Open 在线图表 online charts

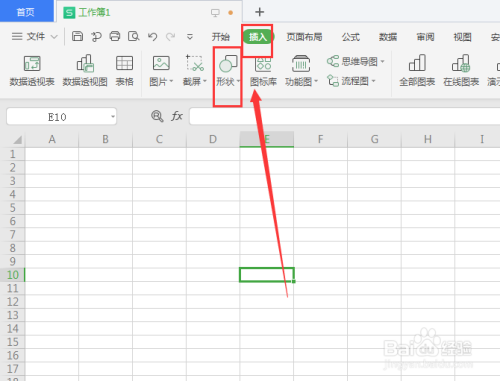click(x=461, y=71)
